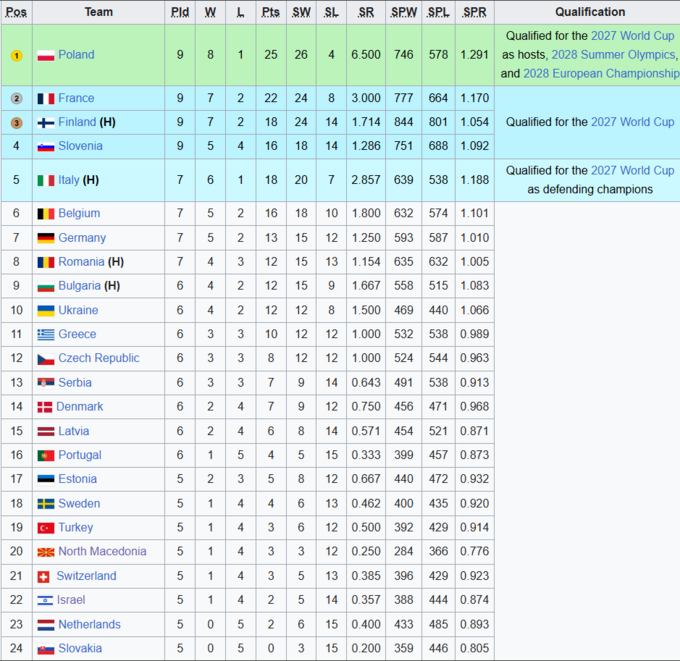Open the Netherlands team link
680x661 pixels.
pyautogui.click(x=89, y=624)
